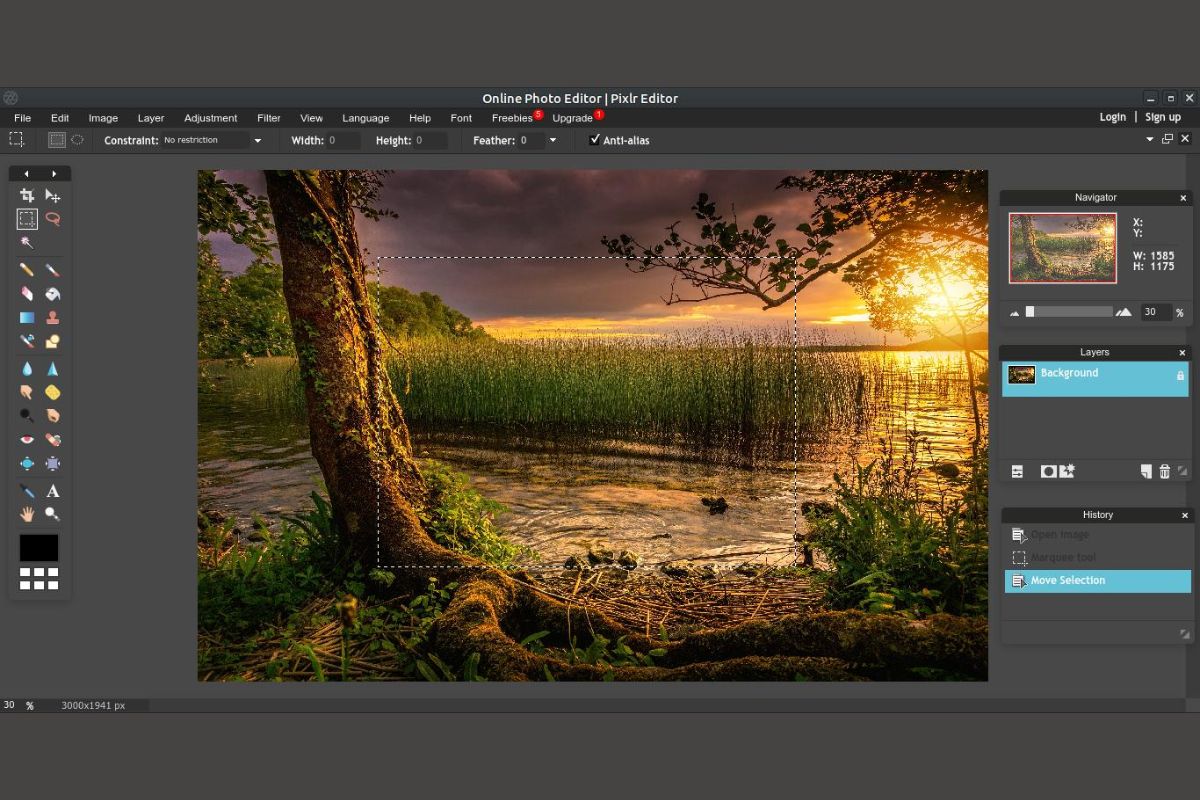1200x800 pixels.
Task: Click the Navigator zoom slider
Action: click(x=1069, y=312)
